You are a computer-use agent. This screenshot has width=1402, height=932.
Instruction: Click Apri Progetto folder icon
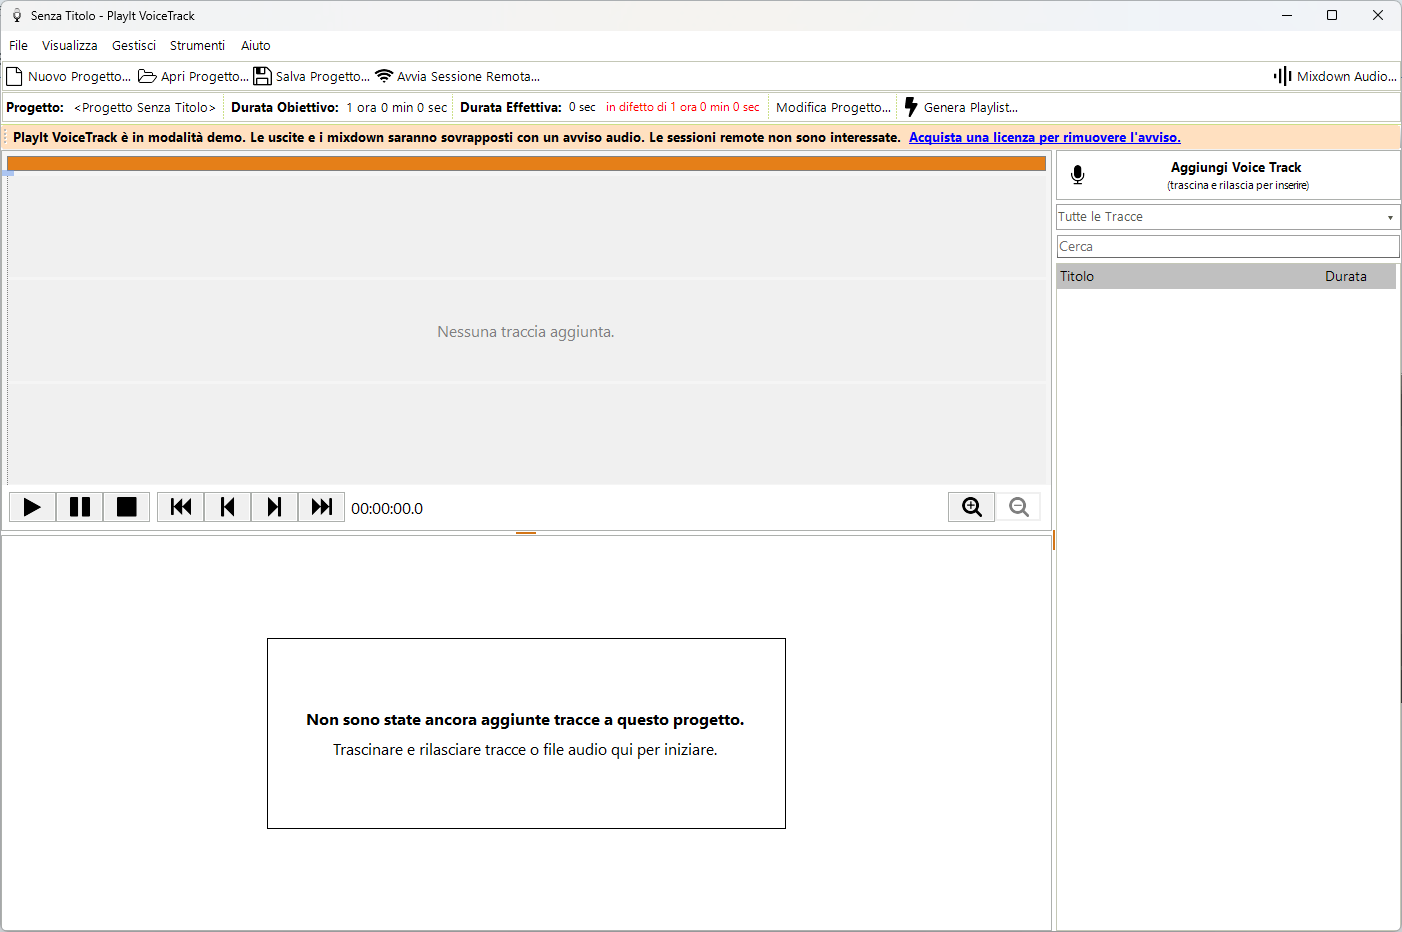147,76
